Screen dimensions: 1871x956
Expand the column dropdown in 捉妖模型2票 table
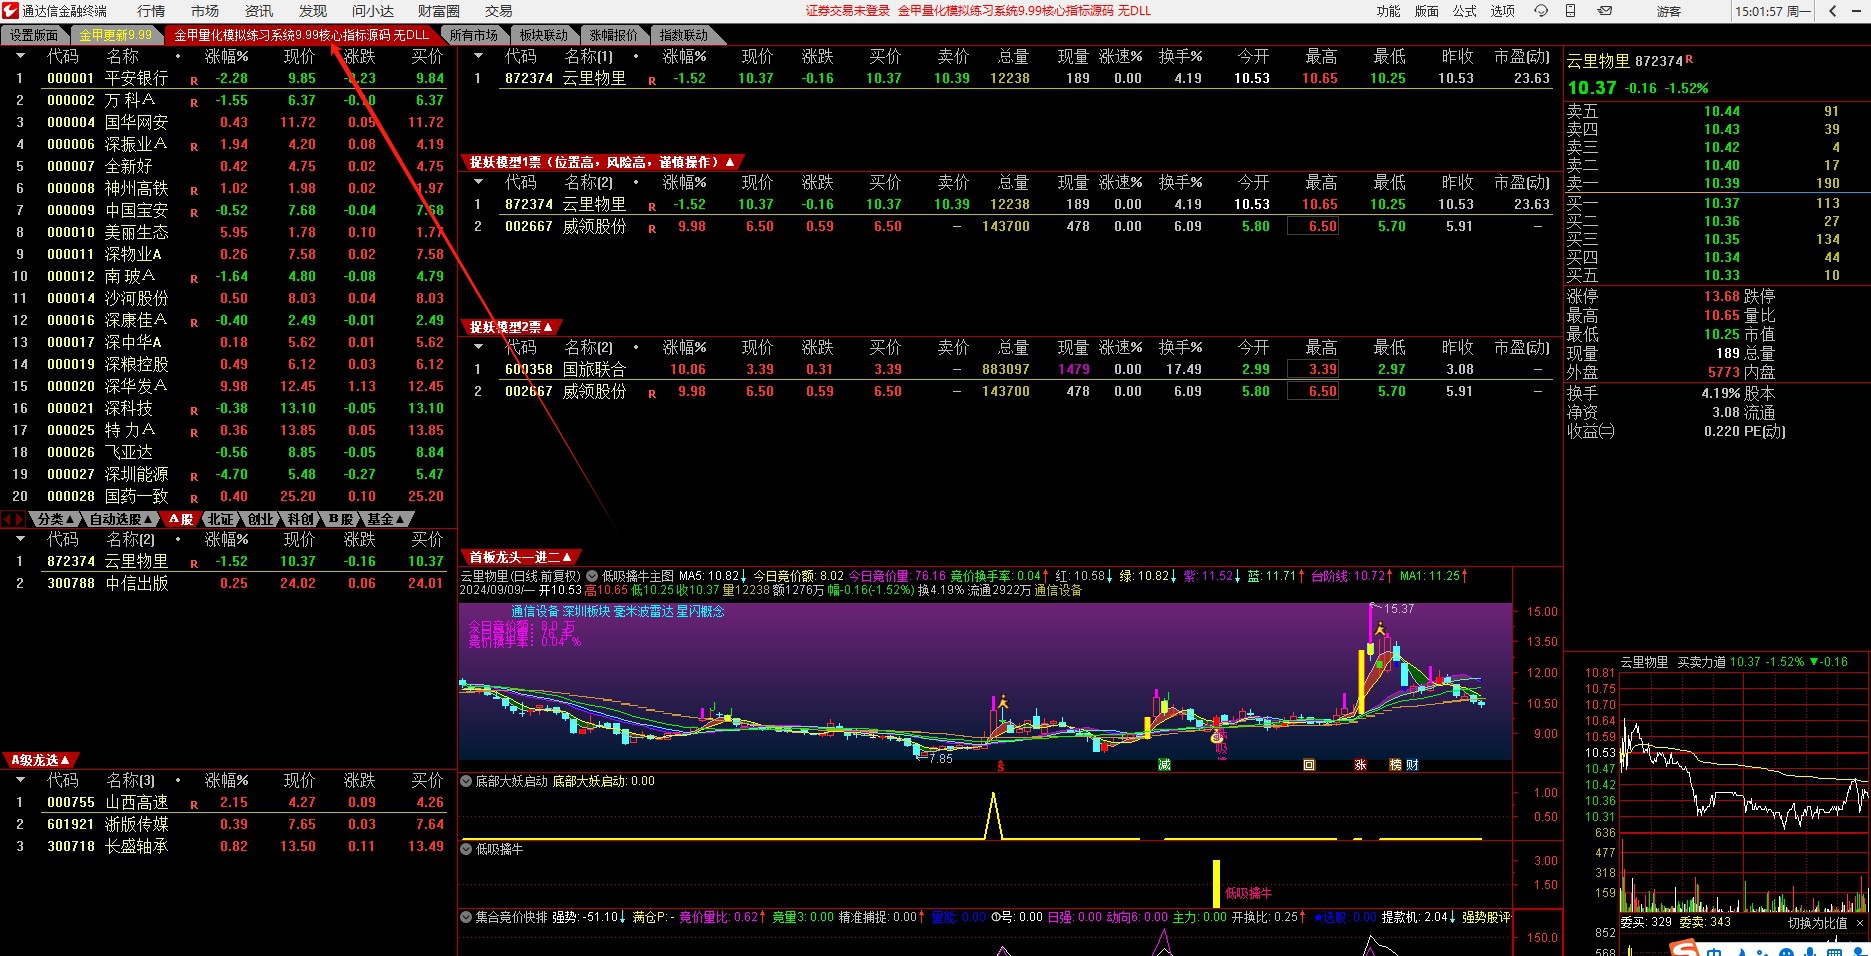(x=478, y=348)
